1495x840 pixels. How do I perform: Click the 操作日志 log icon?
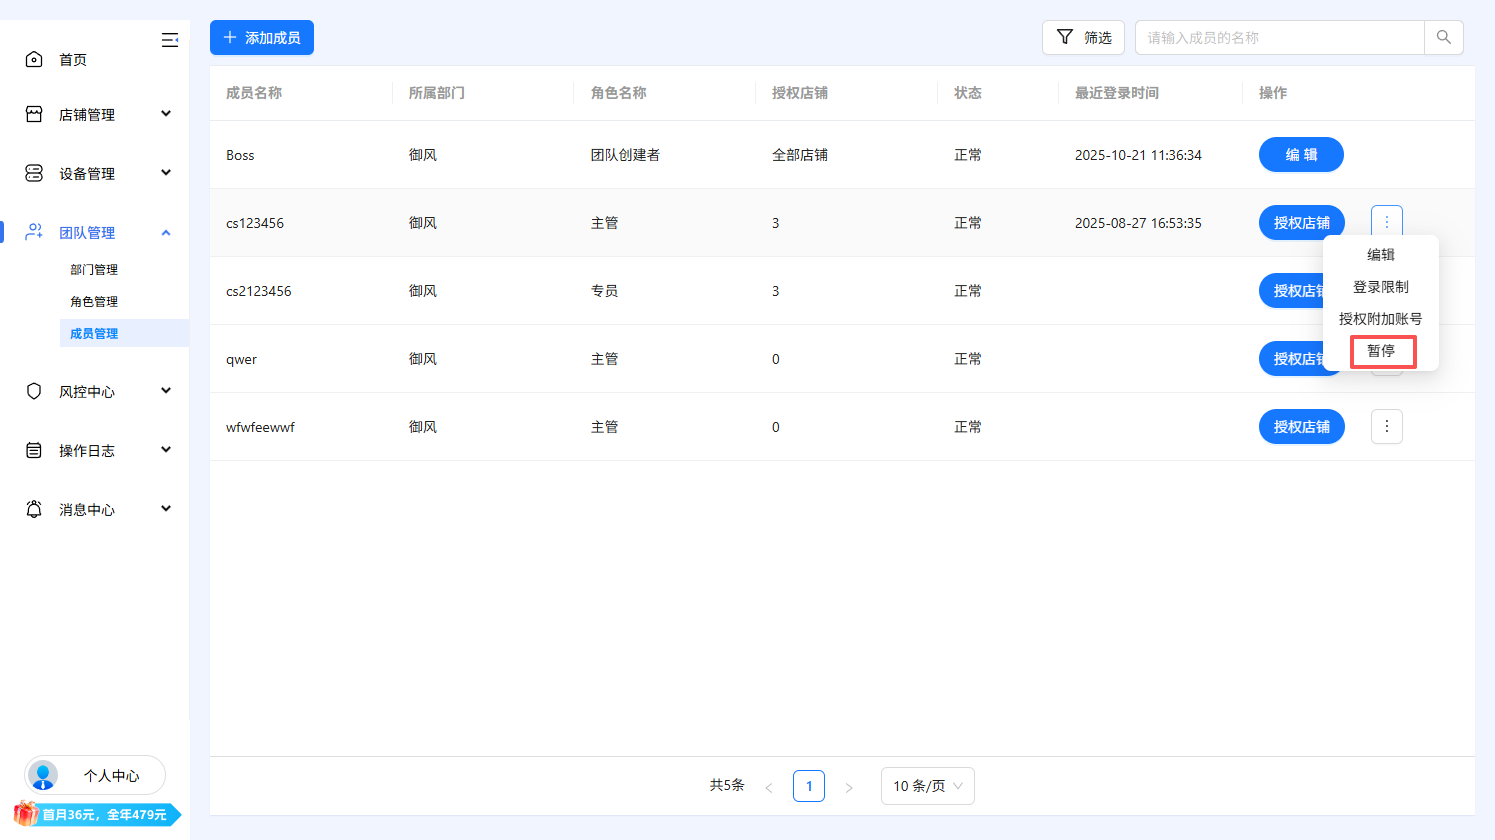point(34,450)
